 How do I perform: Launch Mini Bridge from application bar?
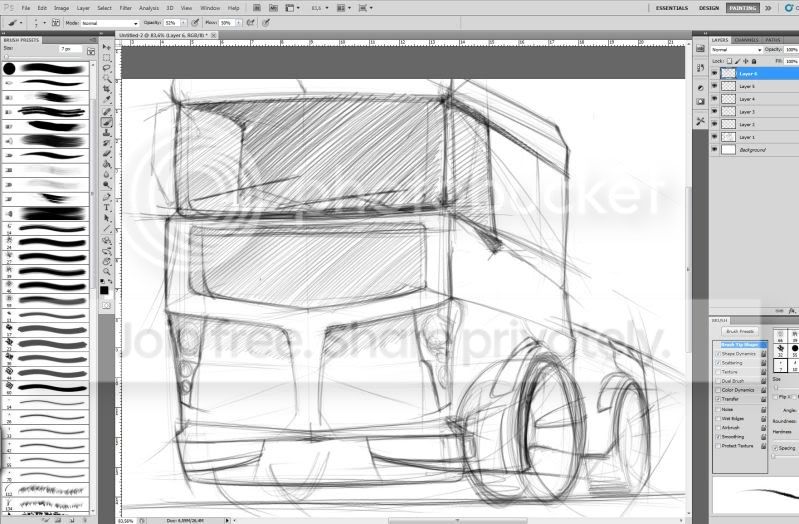[274, 8]
